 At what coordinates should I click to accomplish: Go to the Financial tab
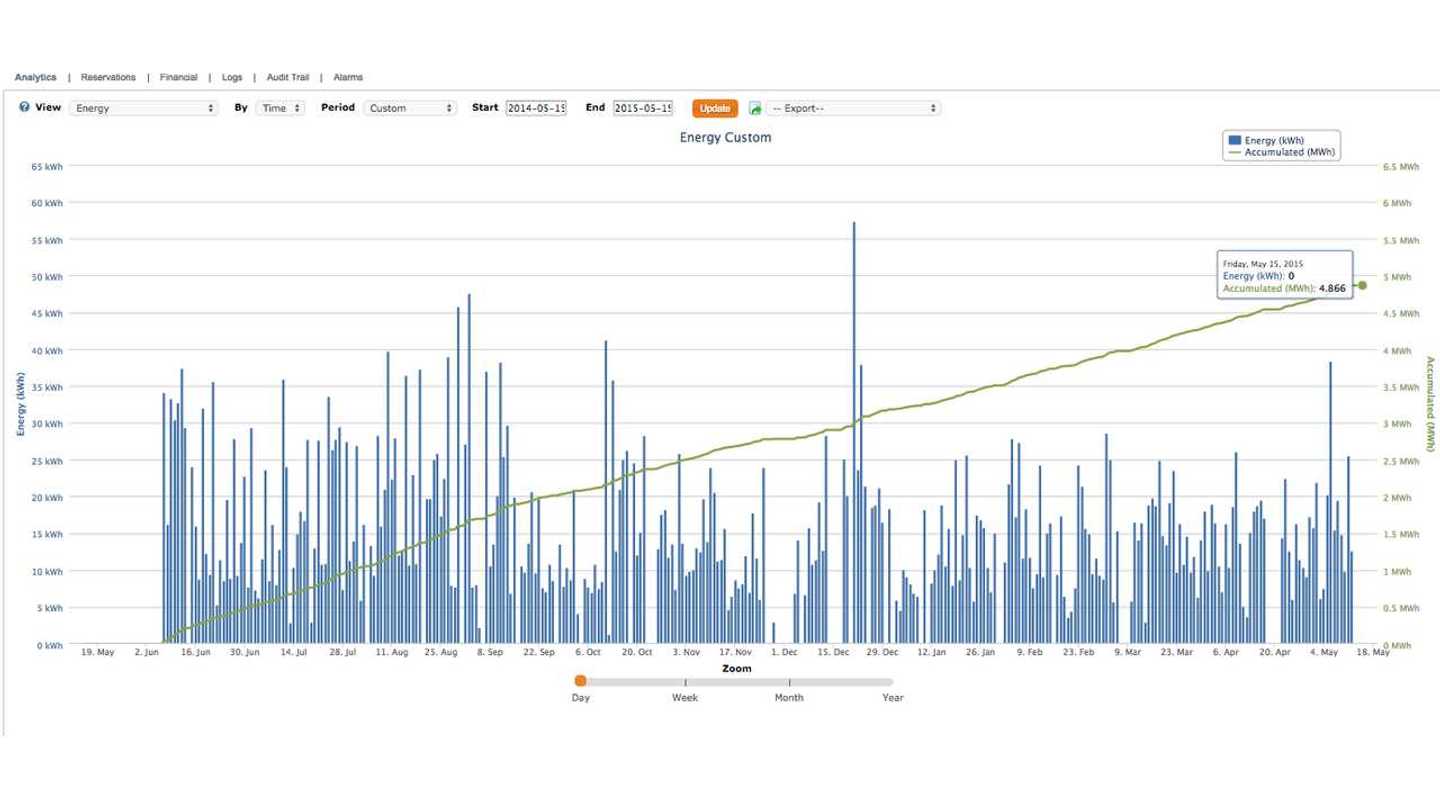coord(179,77)
